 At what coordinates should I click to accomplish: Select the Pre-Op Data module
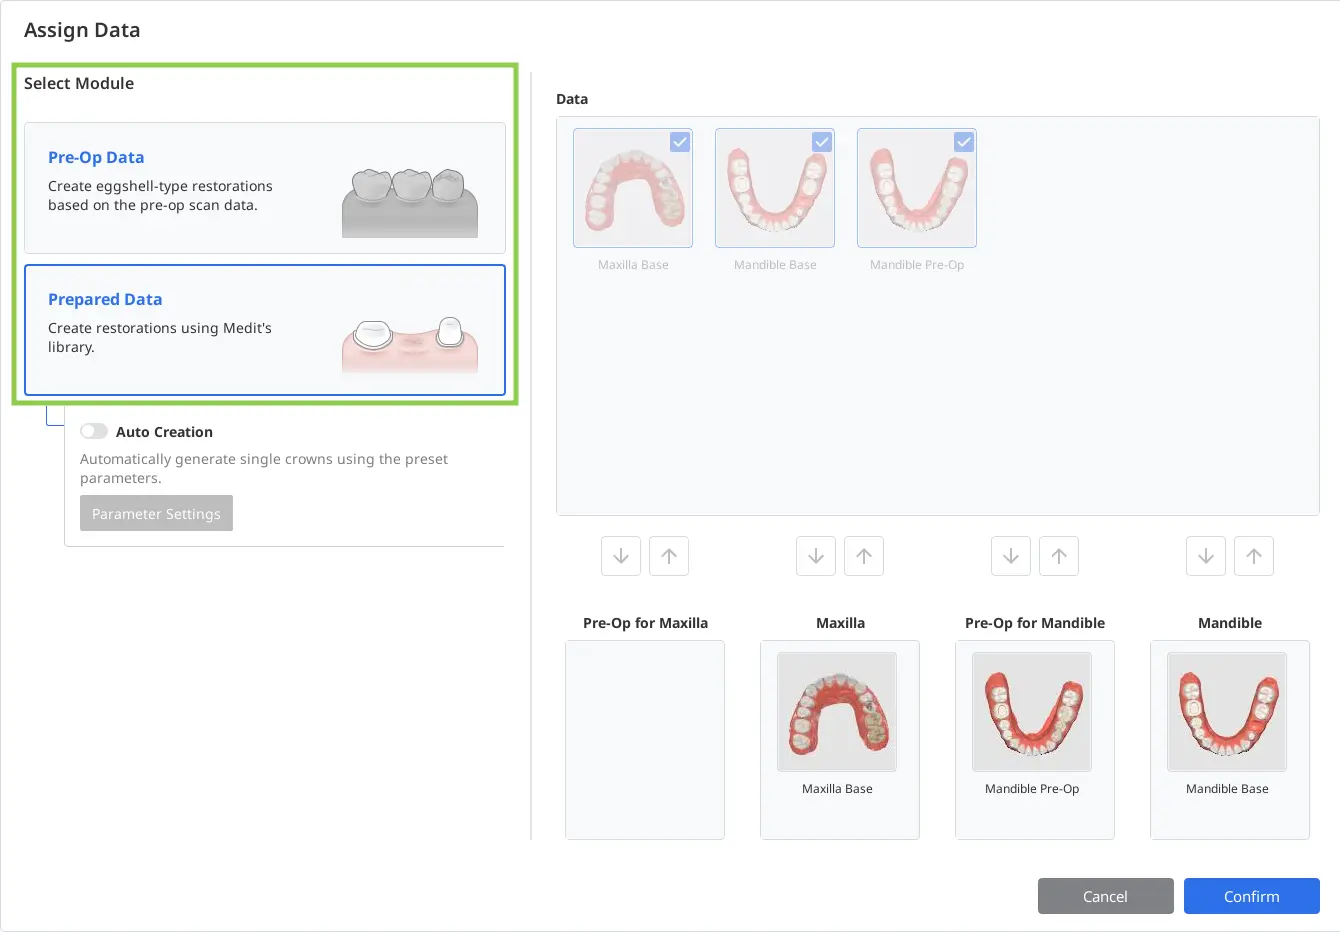pyautogui.click(x=264, y=188)
